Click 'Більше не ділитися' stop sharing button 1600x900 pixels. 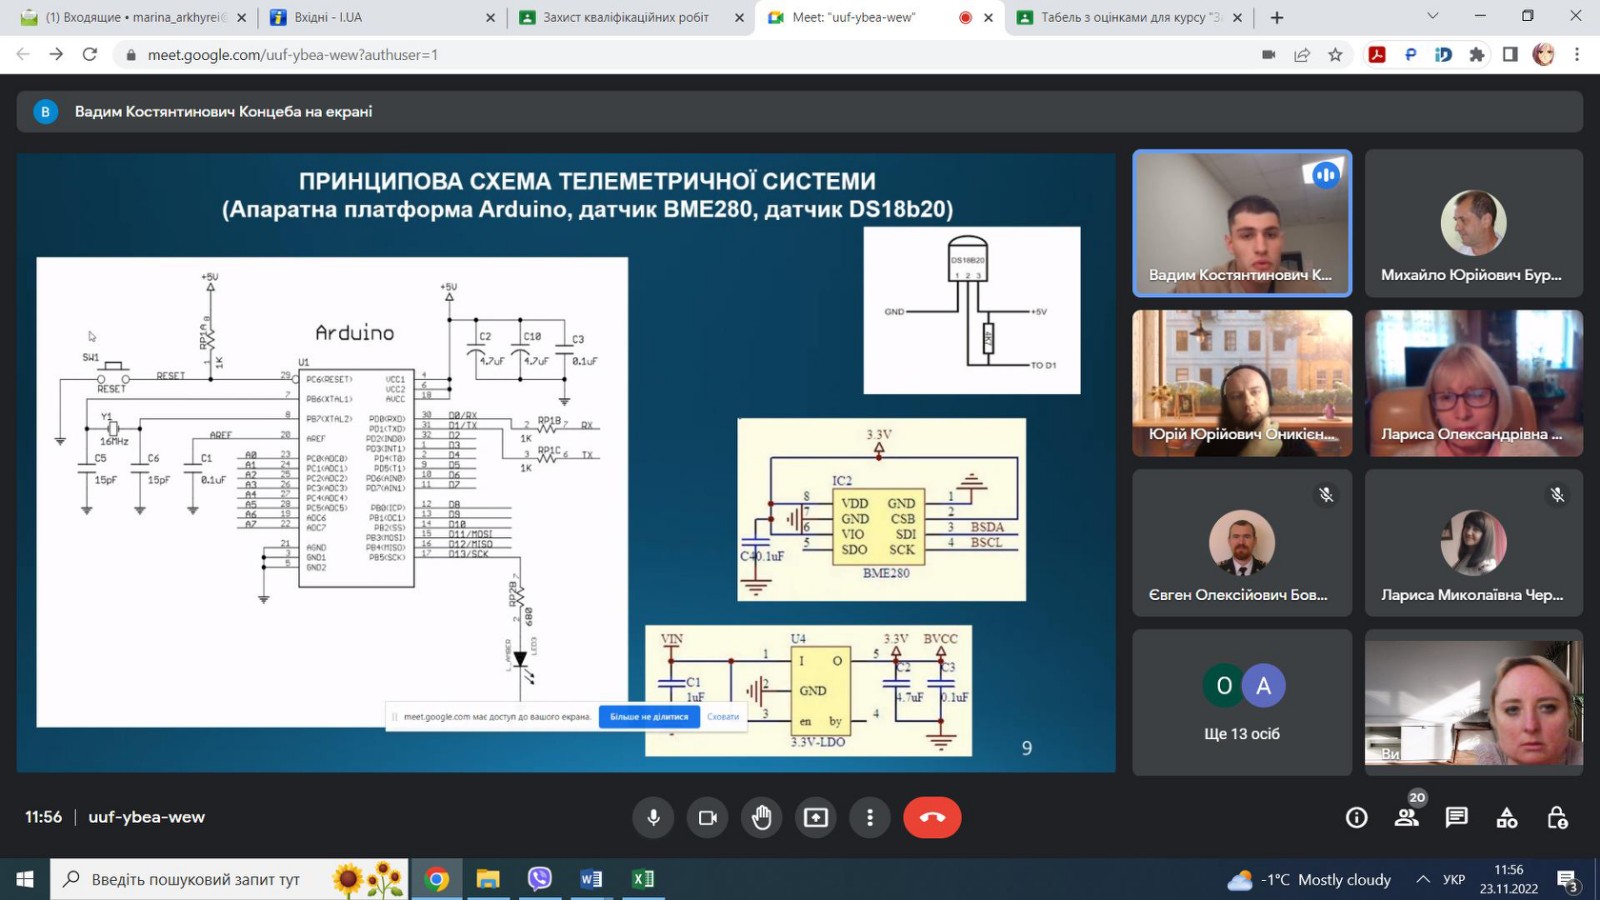point(649,717)
